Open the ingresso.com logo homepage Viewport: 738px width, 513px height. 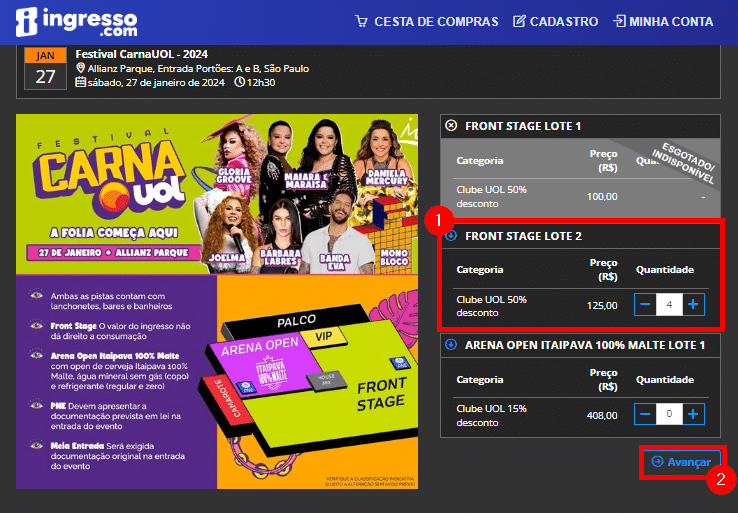click(x=76, y=22)
